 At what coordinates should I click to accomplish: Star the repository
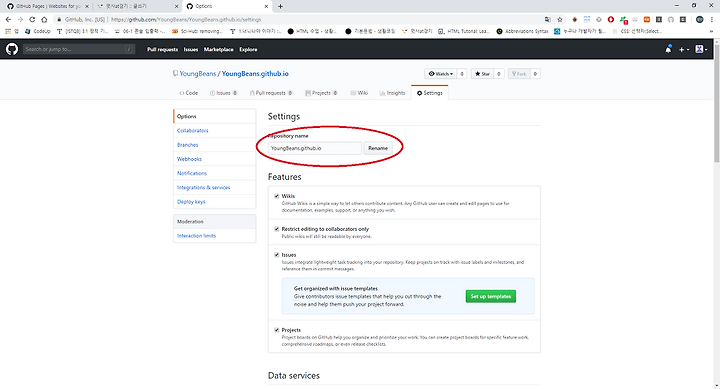point(482,73)
